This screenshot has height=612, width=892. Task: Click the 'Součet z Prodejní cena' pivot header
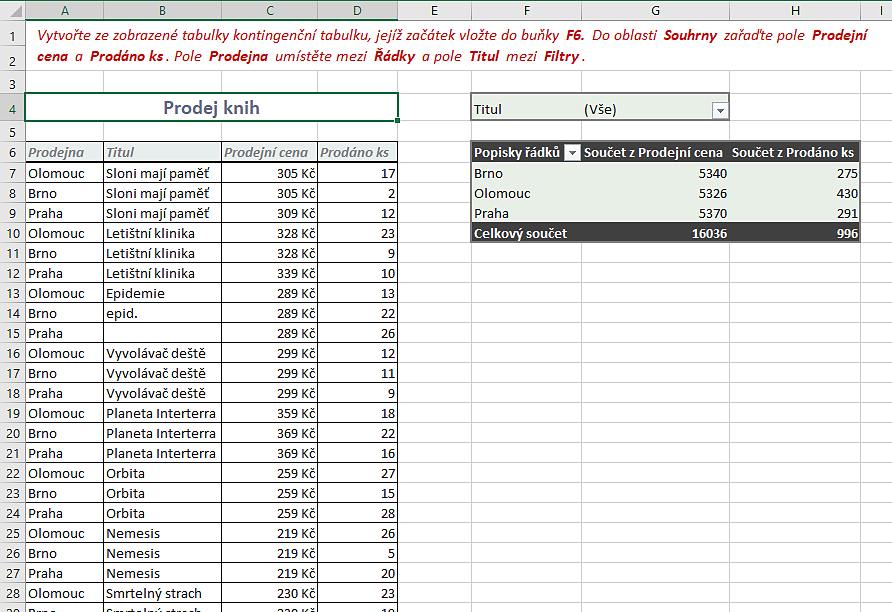point(654,153)
